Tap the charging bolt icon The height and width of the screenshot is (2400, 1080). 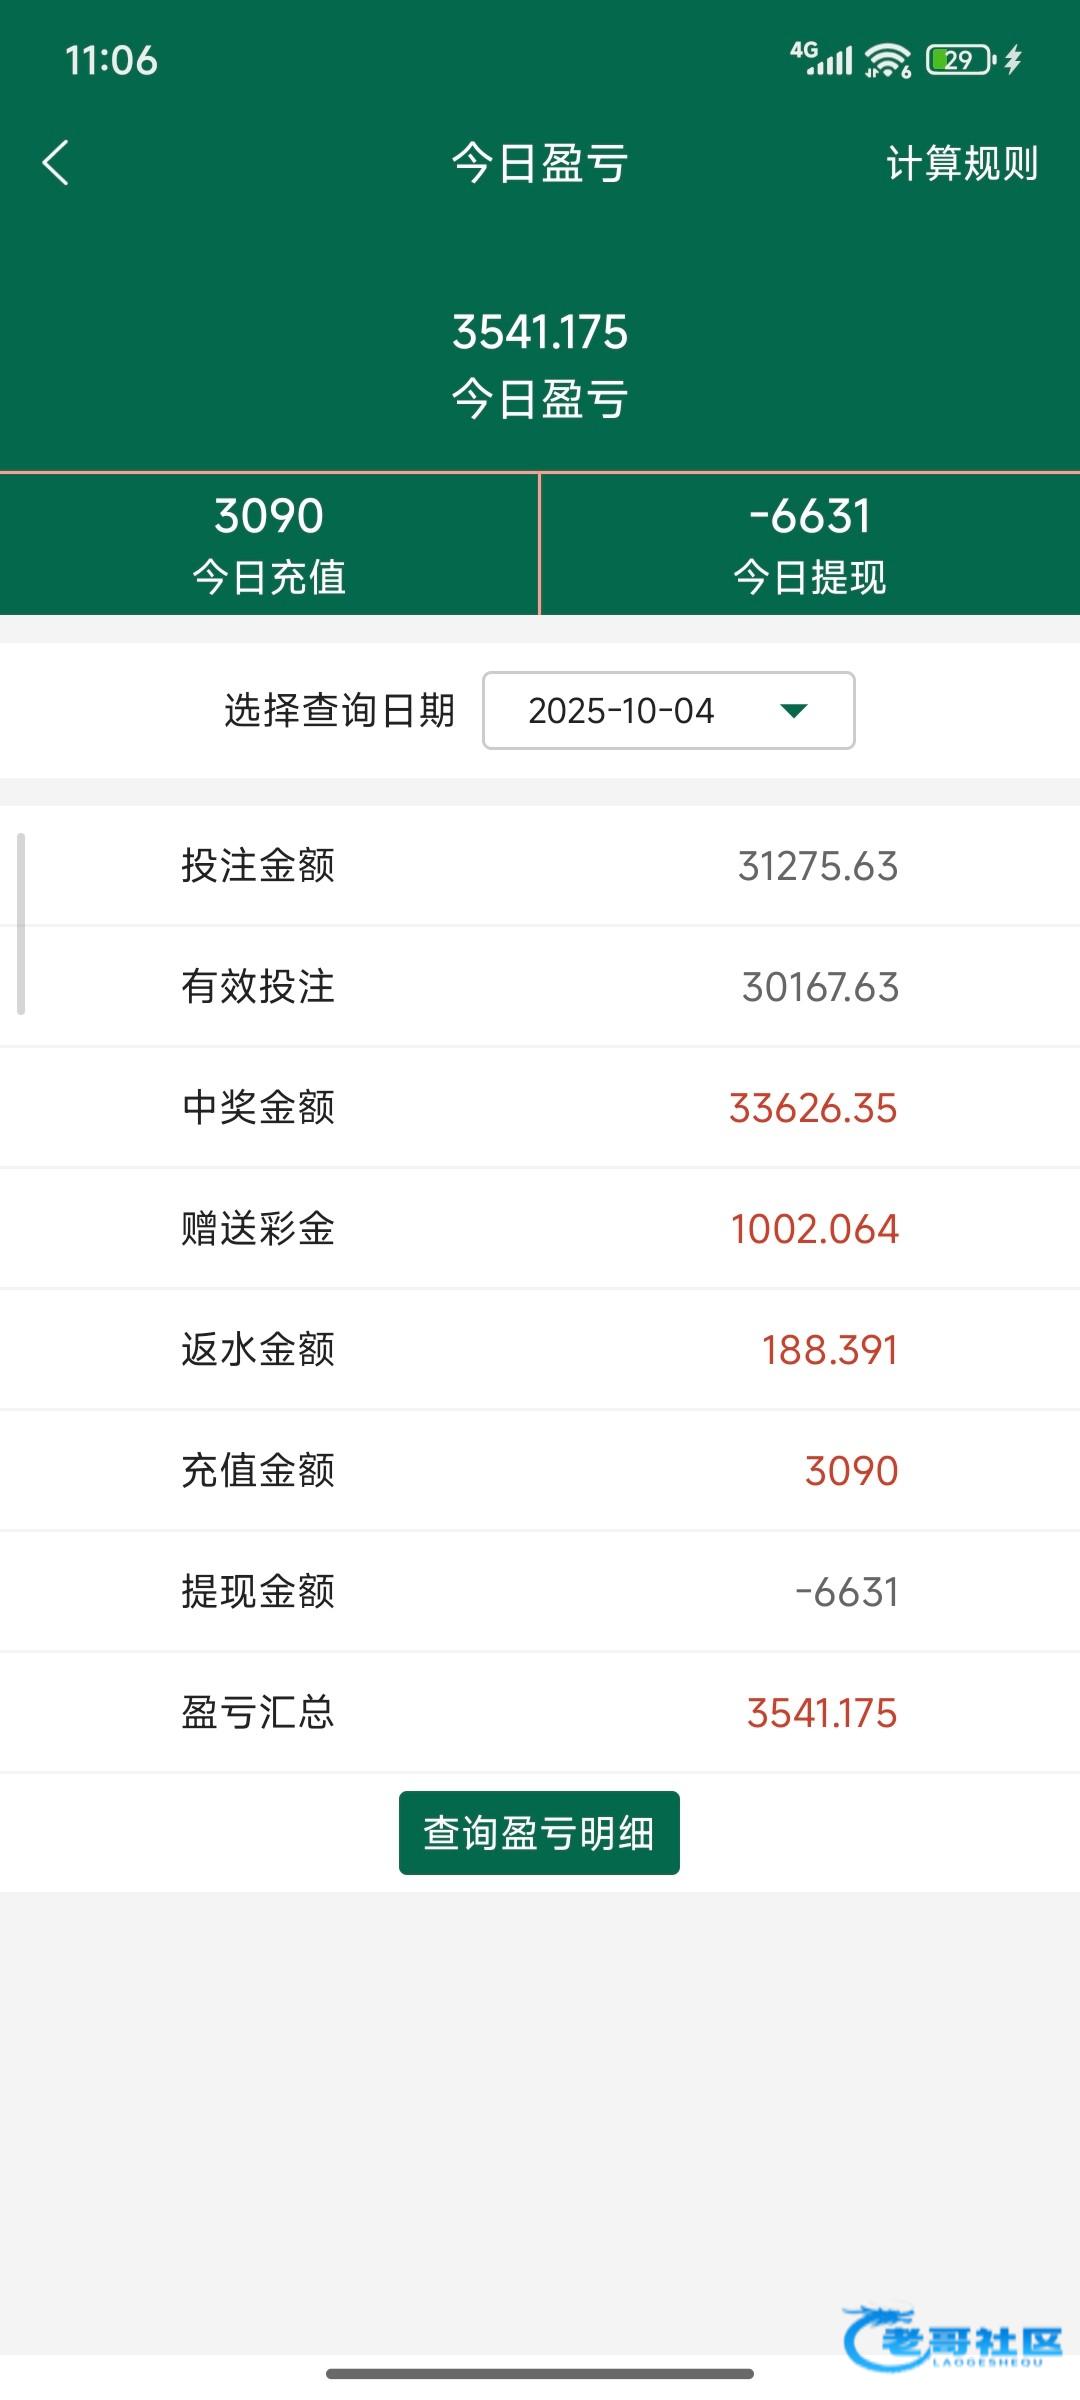(1014, 60)
